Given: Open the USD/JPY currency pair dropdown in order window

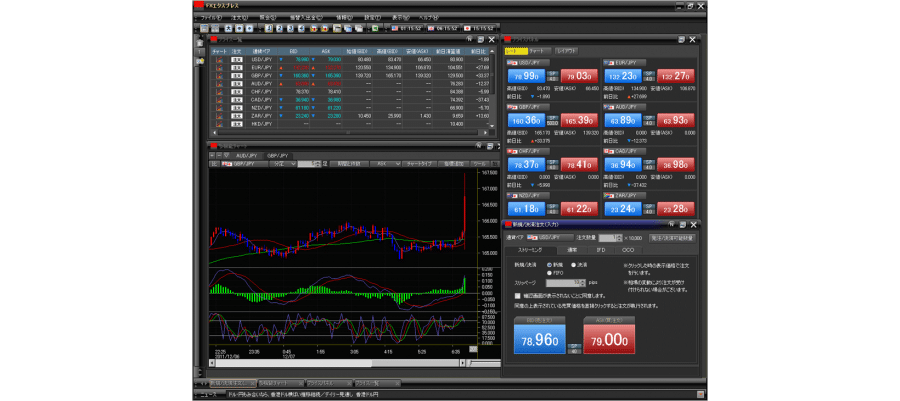Looking at the screenshot, I should (550, 238).
